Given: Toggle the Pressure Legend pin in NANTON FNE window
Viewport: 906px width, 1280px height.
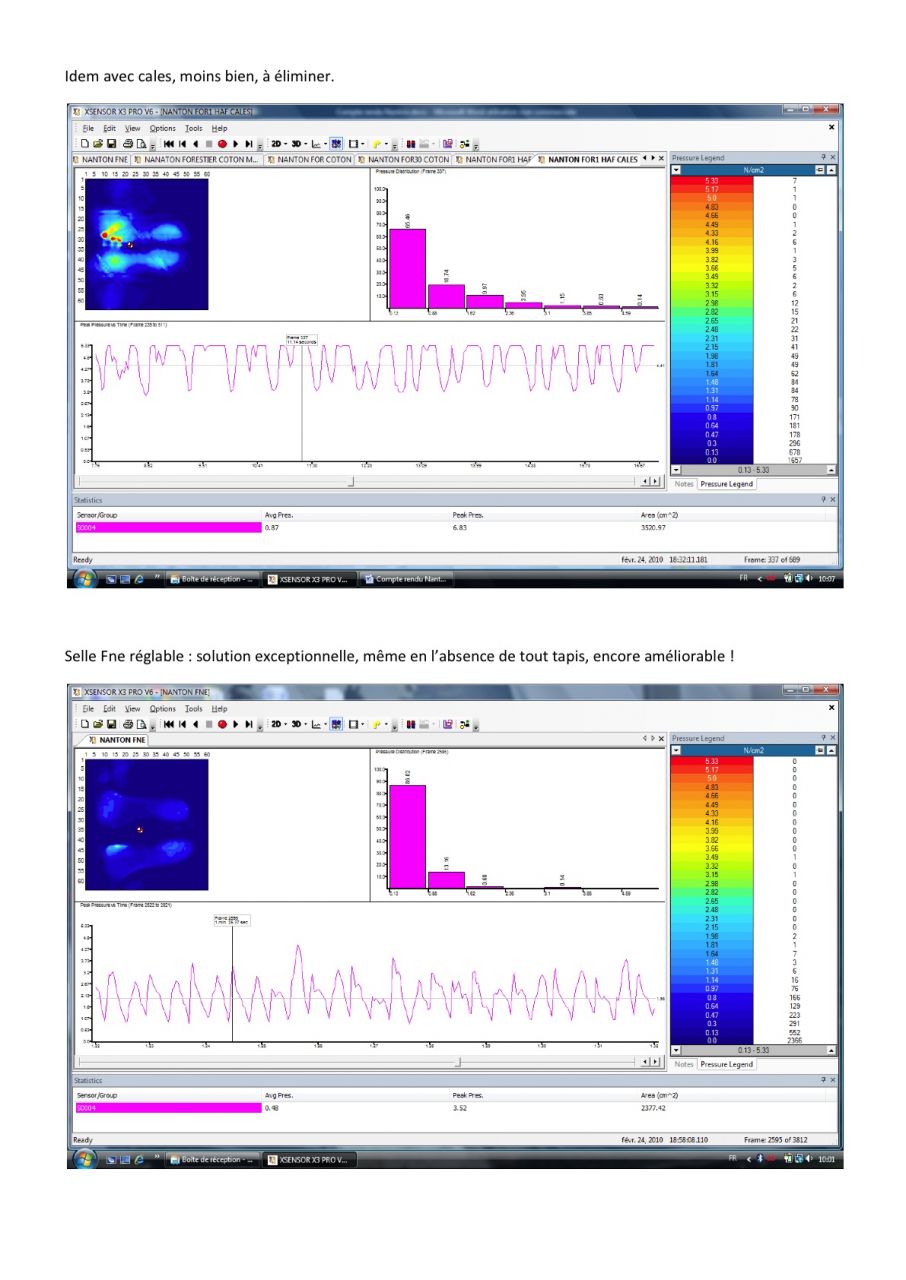Looking at the screenshot, I should [x=823, y=738].
